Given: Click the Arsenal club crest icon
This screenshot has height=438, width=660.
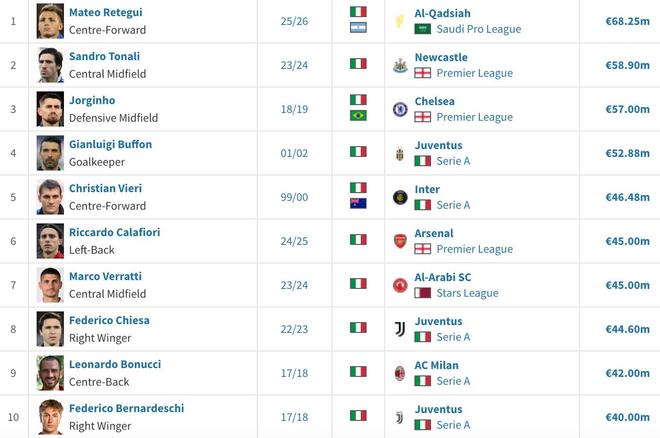Looking at the screenshot, I should (400, 242).
